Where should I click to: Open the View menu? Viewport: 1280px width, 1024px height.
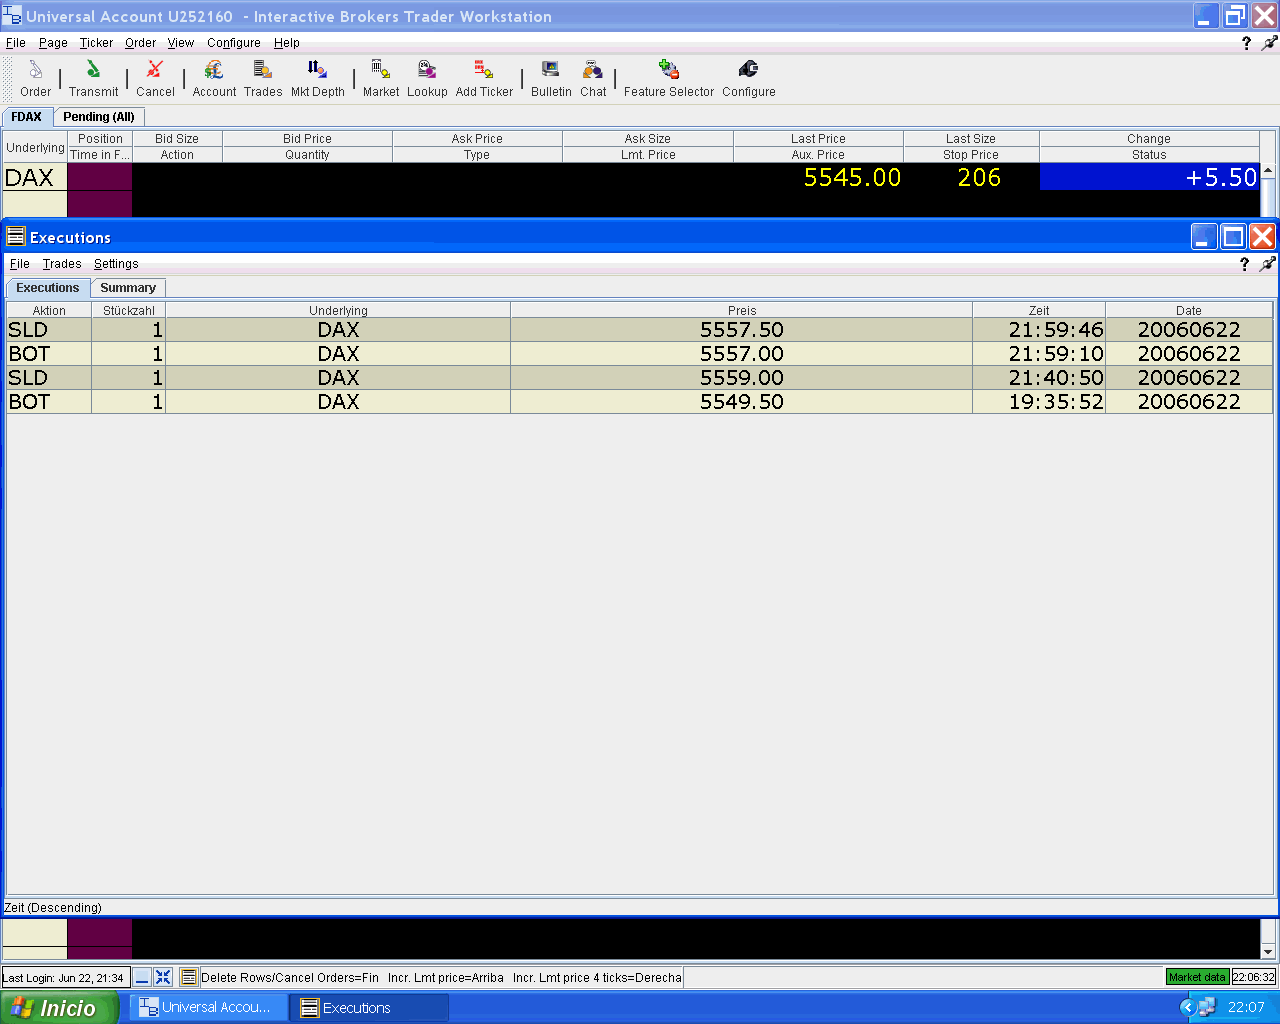pyautogui.click(x=181, y=43)
